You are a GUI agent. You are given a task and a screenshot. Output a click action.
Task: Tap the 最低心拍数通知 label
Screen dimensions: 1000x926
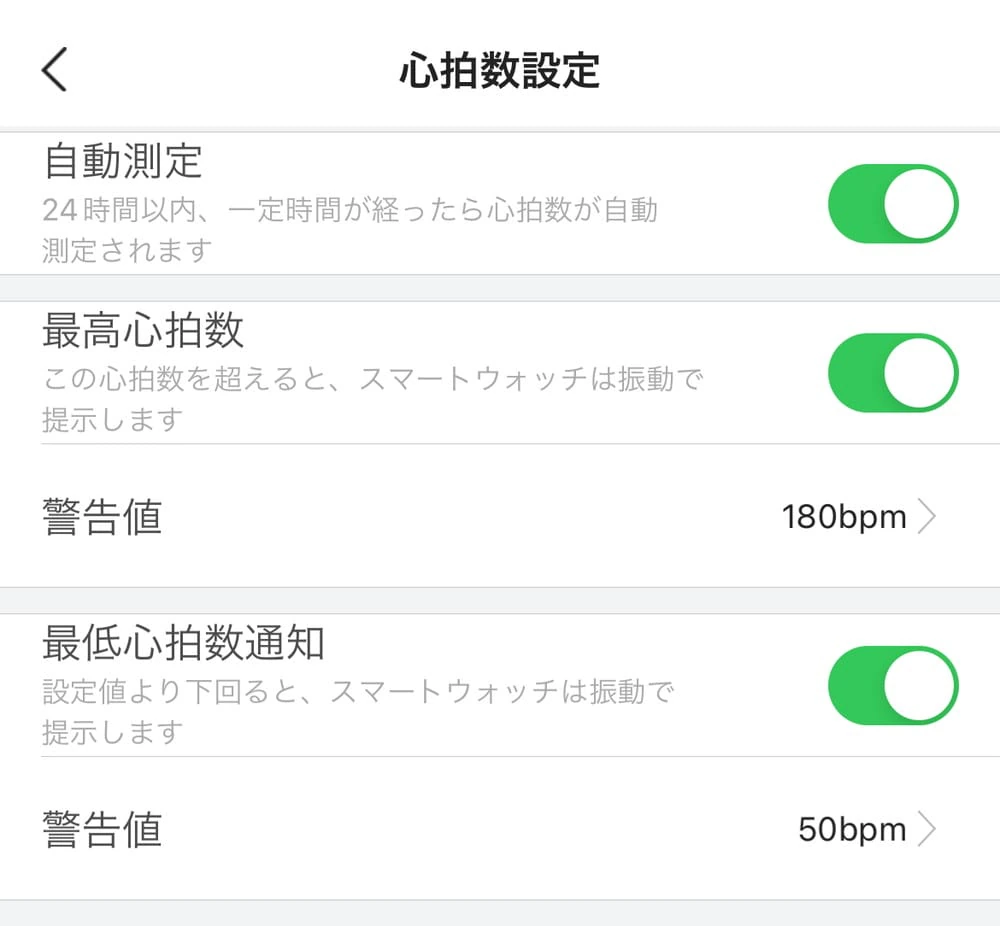[x=183, y=643]
